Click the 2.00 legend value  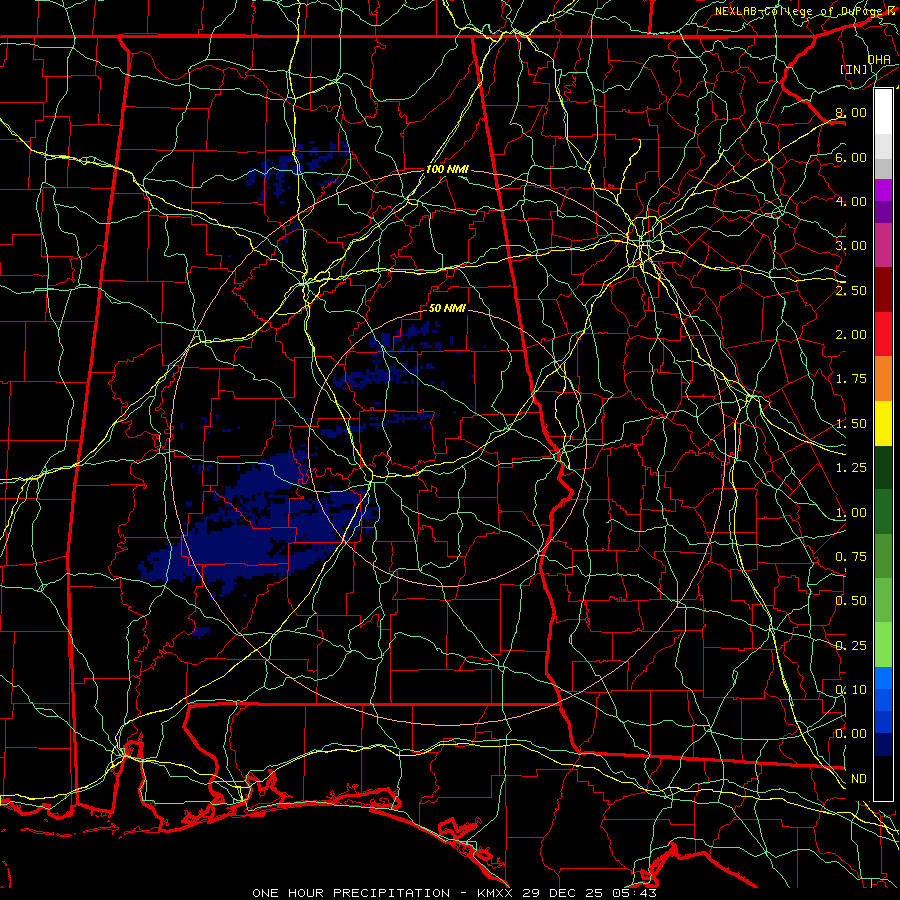(x=851, y=335)
